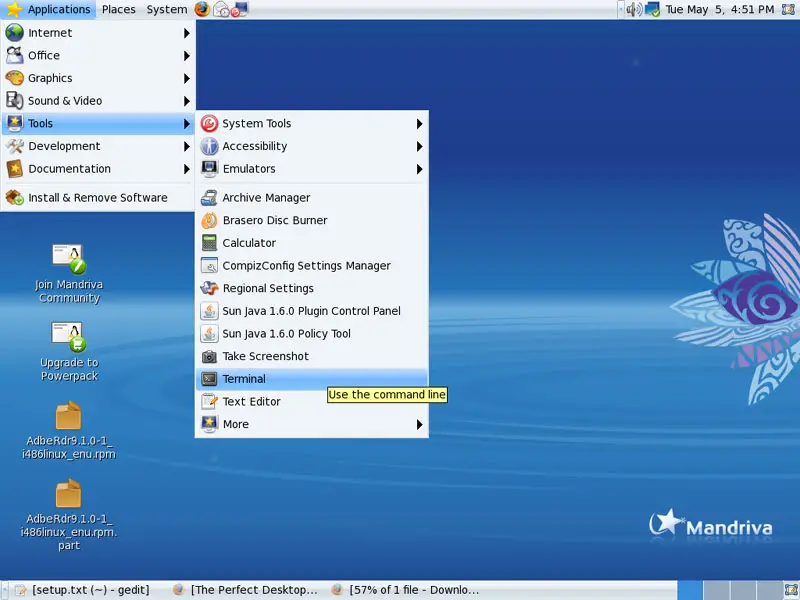Select the AdbeRdr9.1.0-1_i486linux_enu.rpm desktop file
This screenshot has height=600, width=800.
(x=69, y=430)
